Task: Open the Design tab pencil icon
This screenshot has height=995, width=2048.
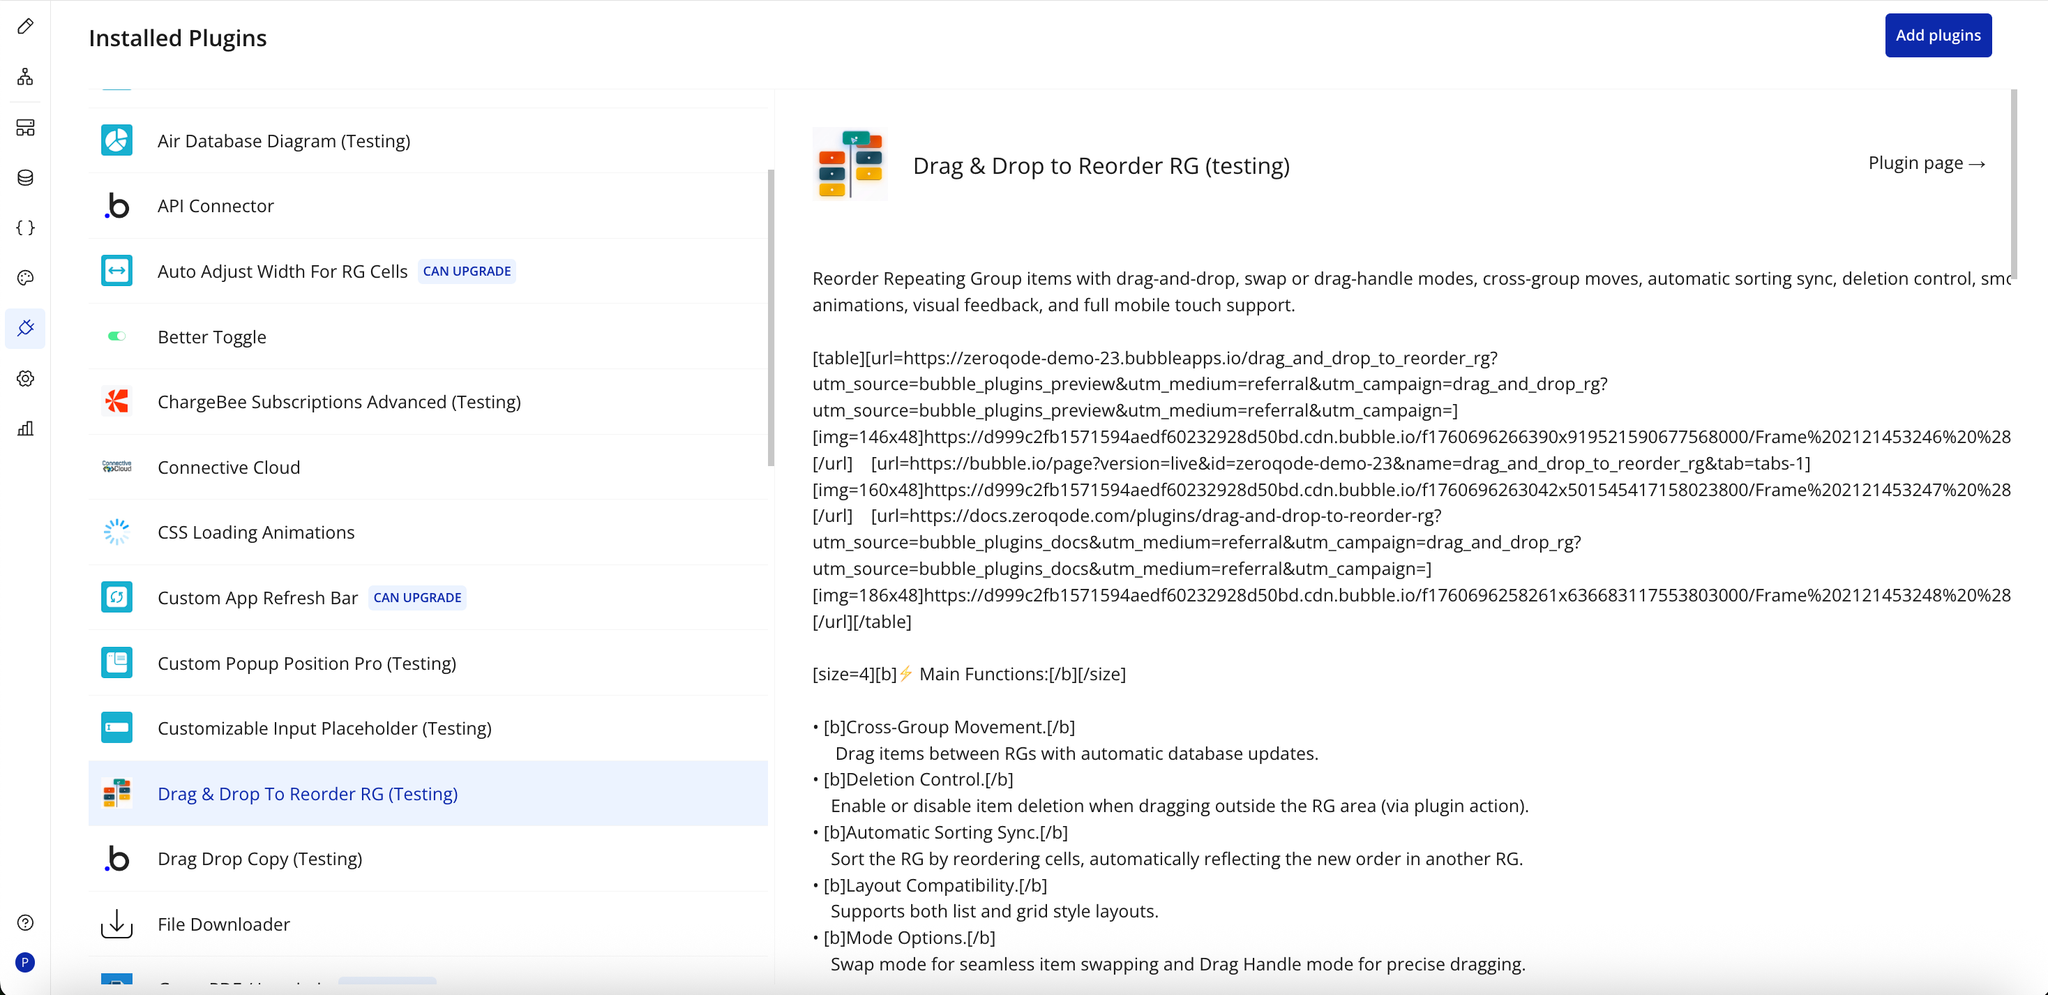Action: coord(26,26)
